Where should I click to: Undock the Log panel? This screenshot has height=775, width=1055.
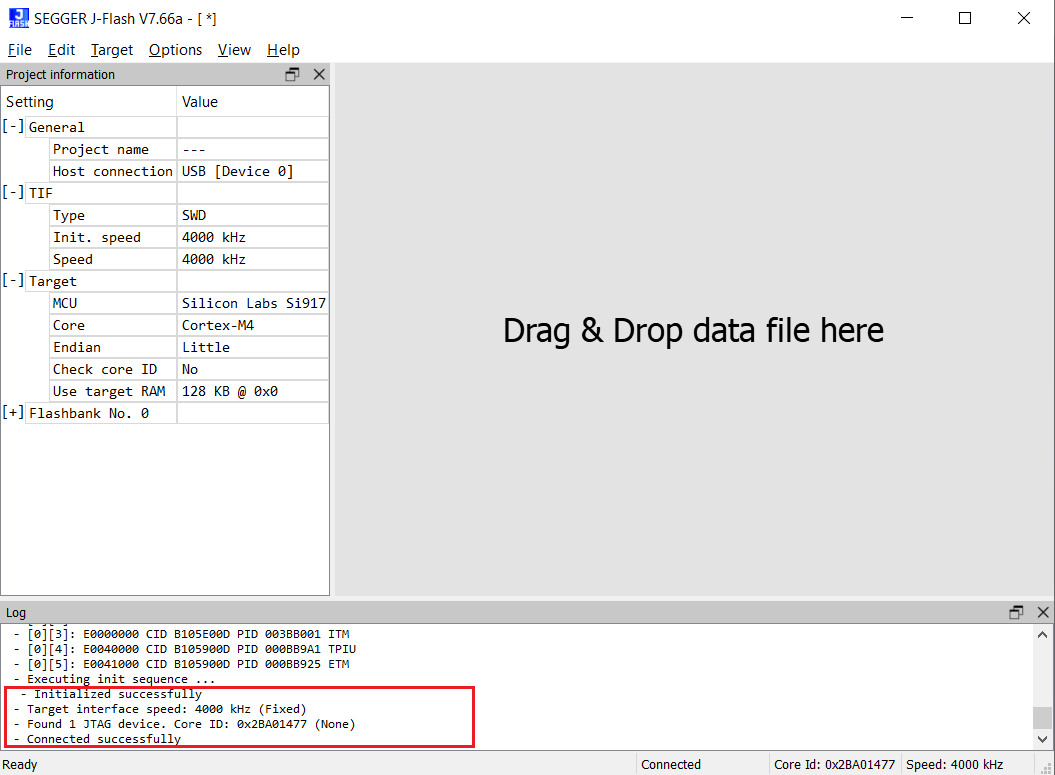1016,612
